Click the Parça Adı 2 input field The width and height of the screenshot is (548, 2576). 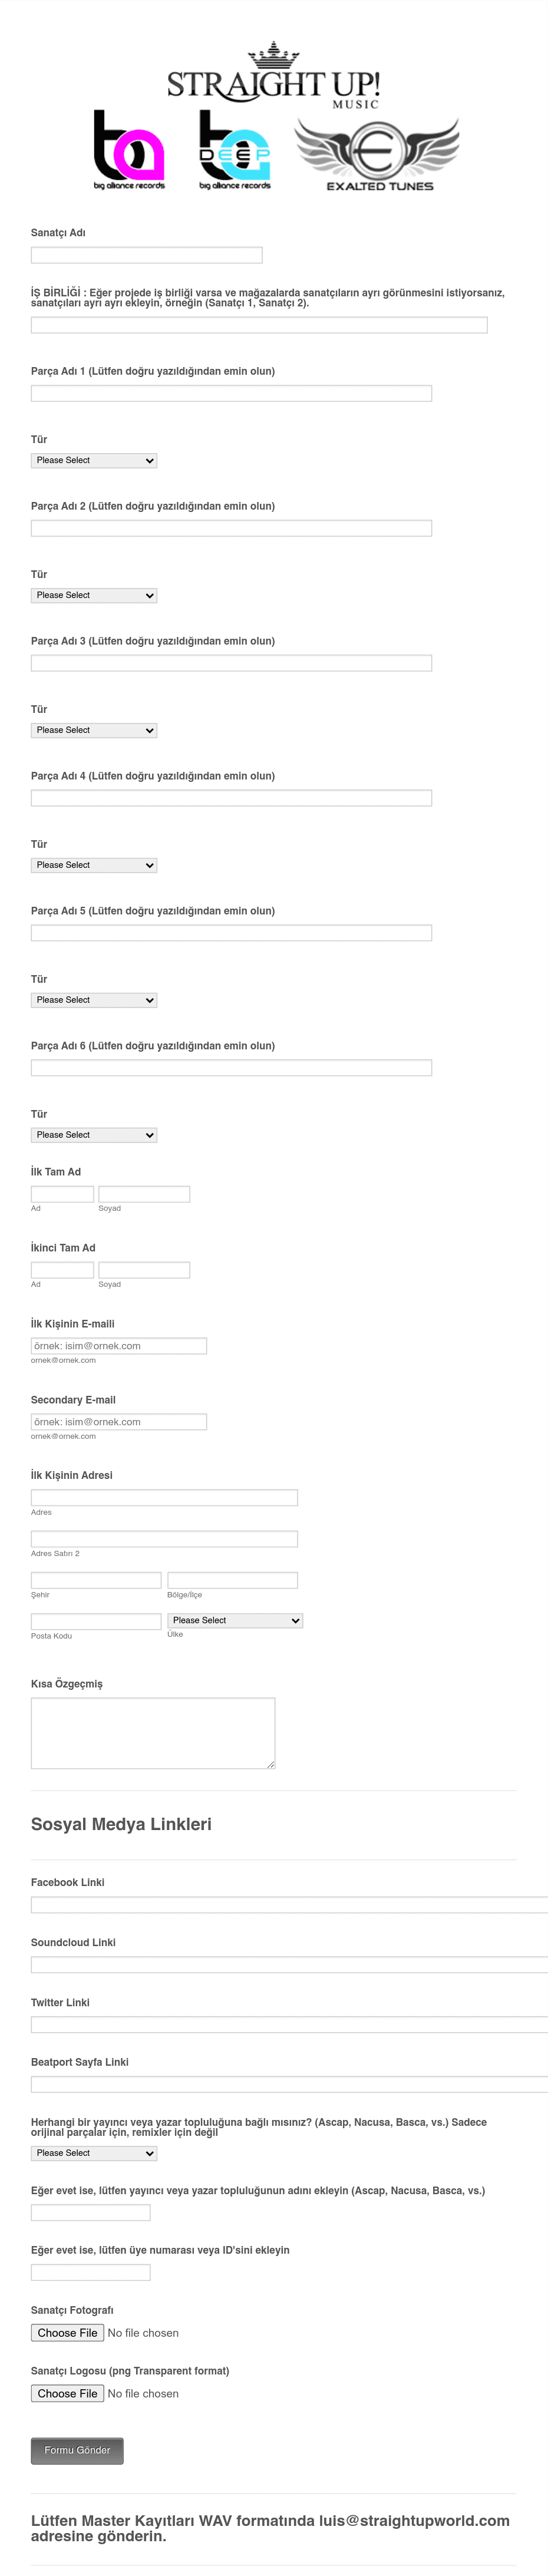[x=231, y=528]
